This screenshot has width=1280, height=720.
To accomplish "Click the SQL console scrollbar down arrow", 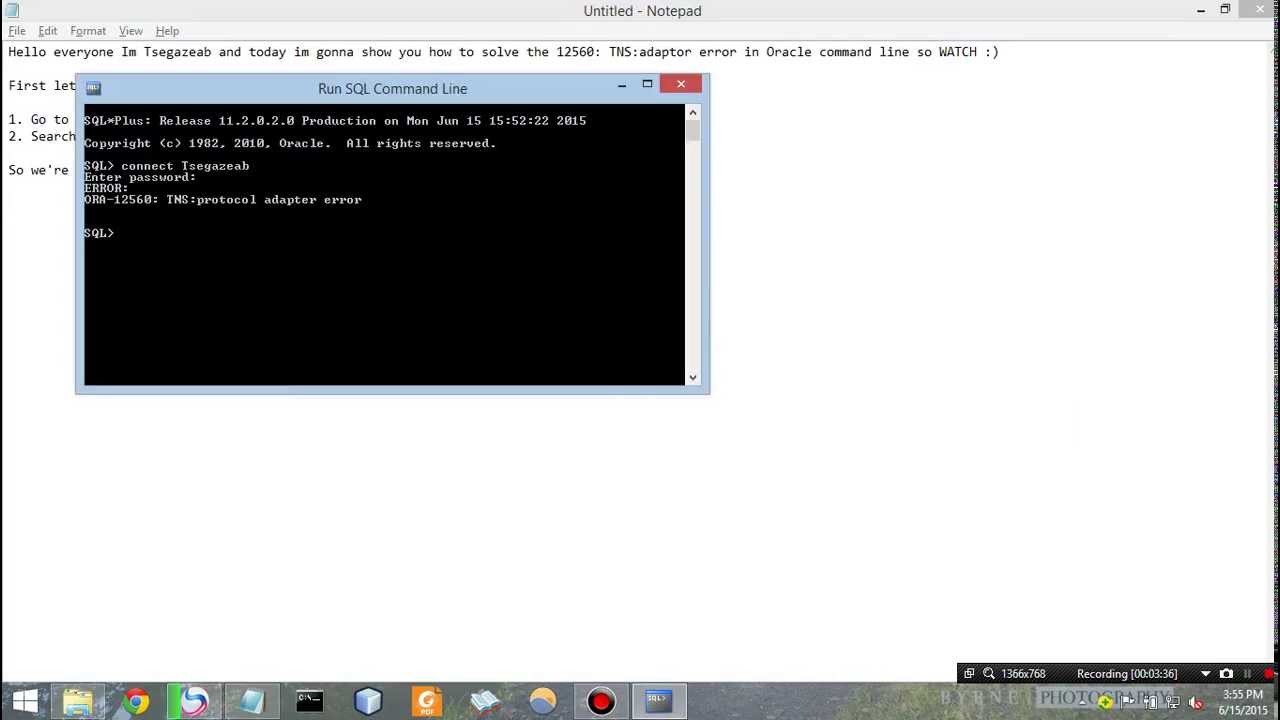I will tap(693, 378).
